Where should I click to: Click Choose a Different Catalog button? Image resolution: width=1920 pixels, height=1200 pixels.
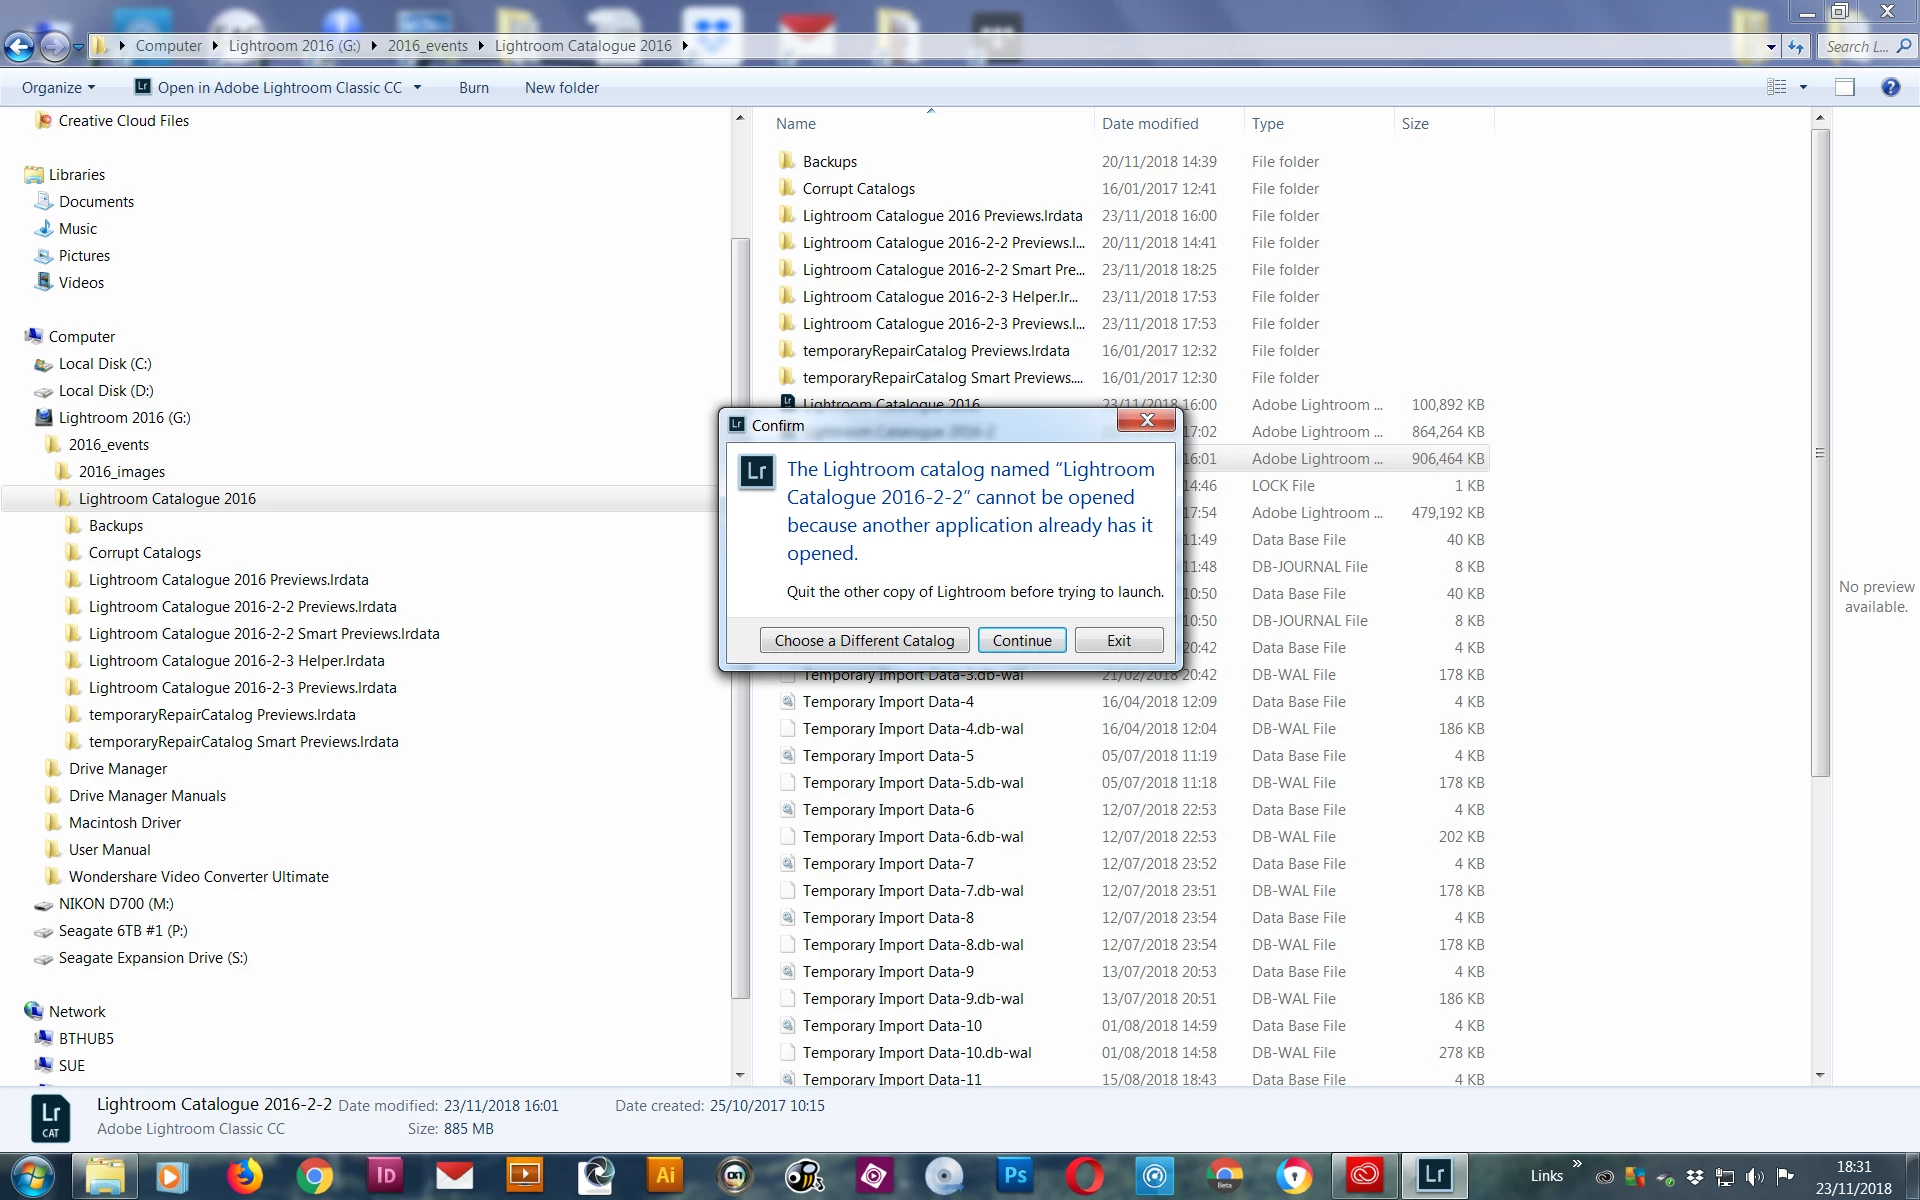[x=864, y=640]
